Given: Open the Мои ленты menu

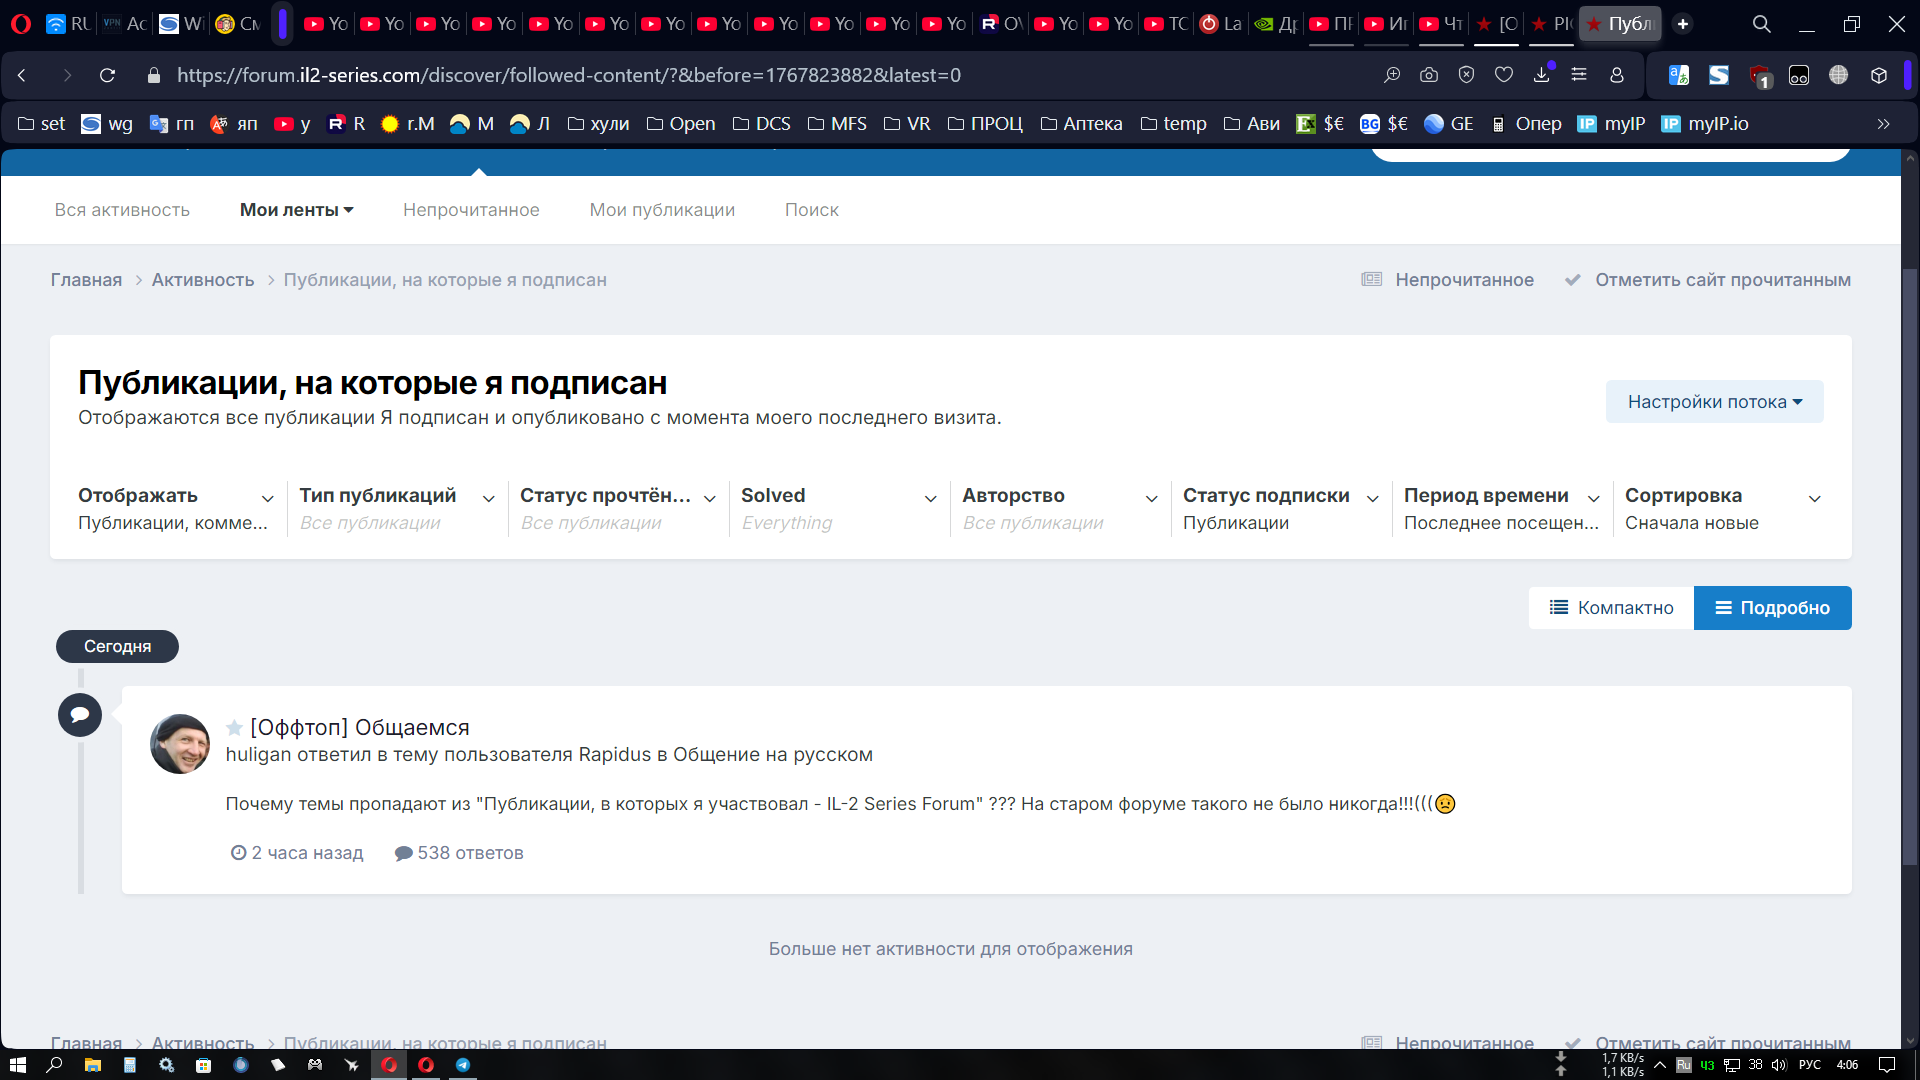Looking at the screenshot, I should click(296, 210).
